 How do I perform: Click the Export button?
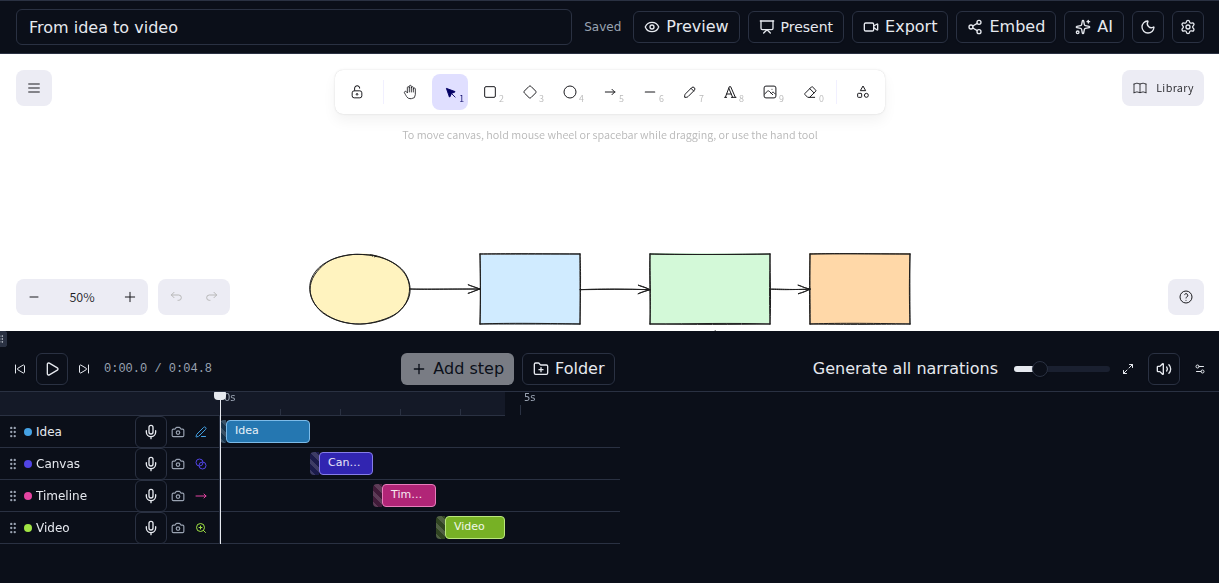(900, 27)
